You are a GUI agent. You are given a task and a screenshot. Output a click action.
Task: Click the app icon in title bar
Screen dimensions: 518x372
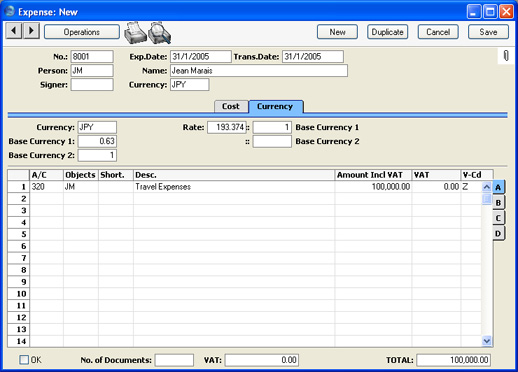(x=10, y=11)
